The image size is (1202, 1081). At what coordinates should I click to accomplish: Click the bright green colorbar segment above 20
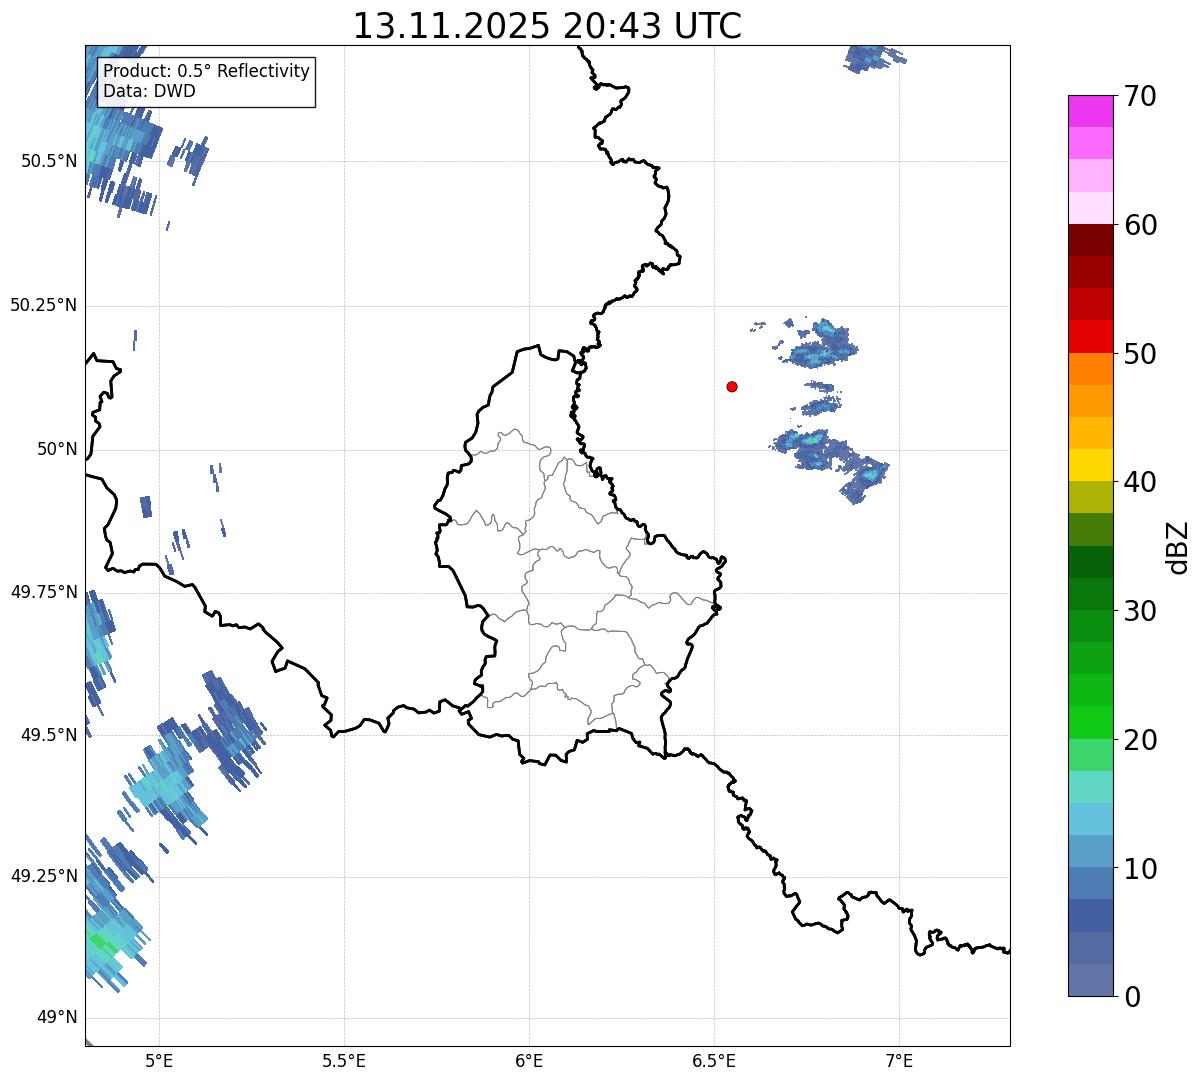[1090, 723]
